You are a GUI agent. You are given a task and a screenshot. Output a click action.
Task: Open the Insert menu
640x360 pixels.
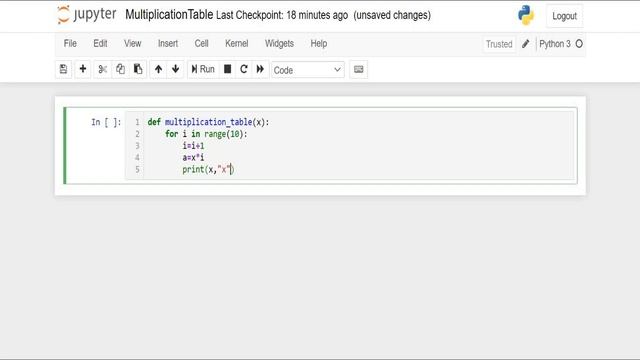[168, 43]
